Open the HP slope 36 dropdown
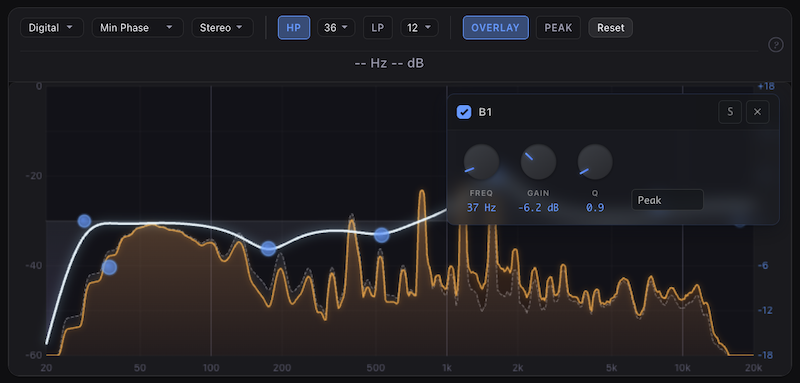The image size is (800, 383). click(336, 28)
